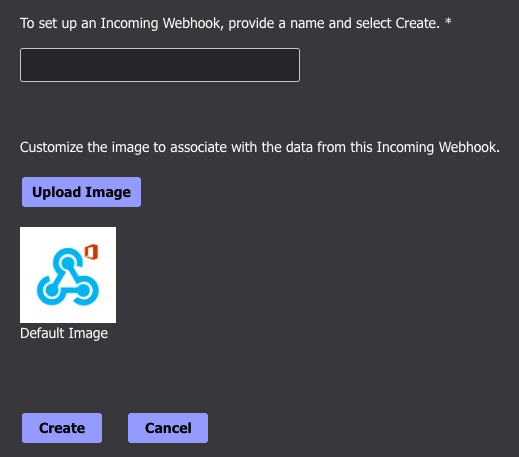Cancel the Incoming Webhook setup

168,428
